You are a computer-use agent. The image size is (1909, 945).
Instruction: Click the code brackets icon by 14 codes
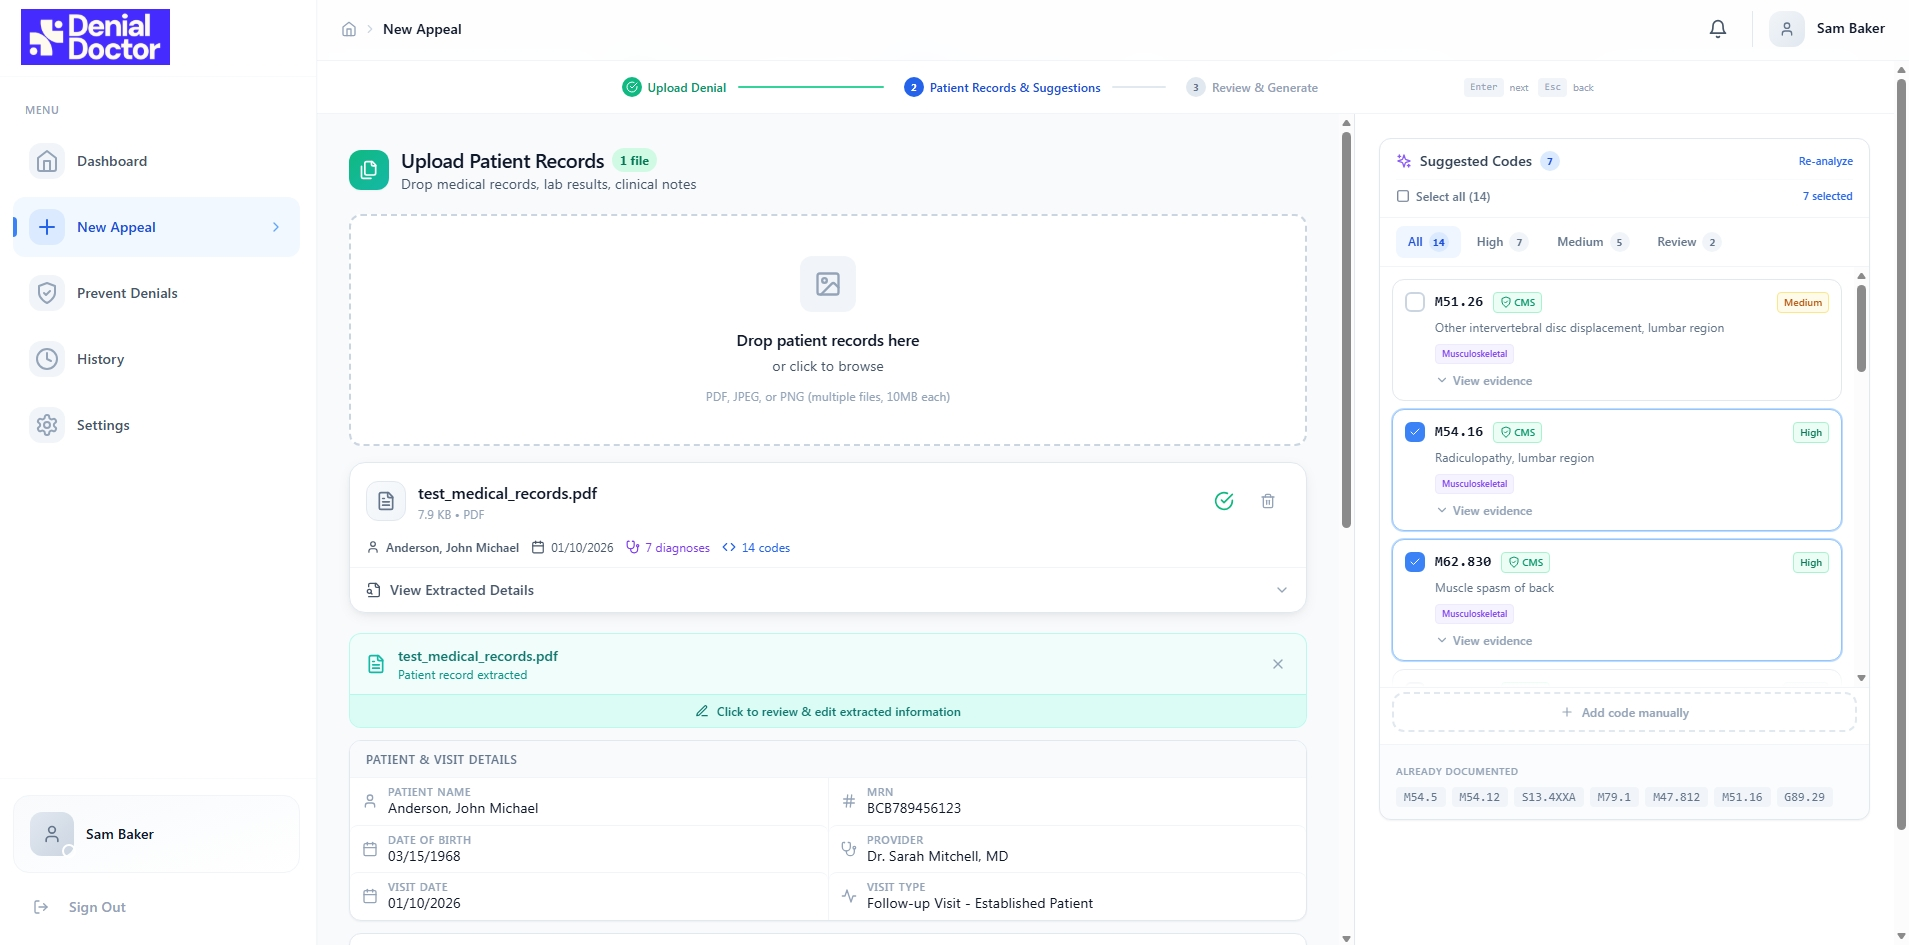(x=729, y=547)
